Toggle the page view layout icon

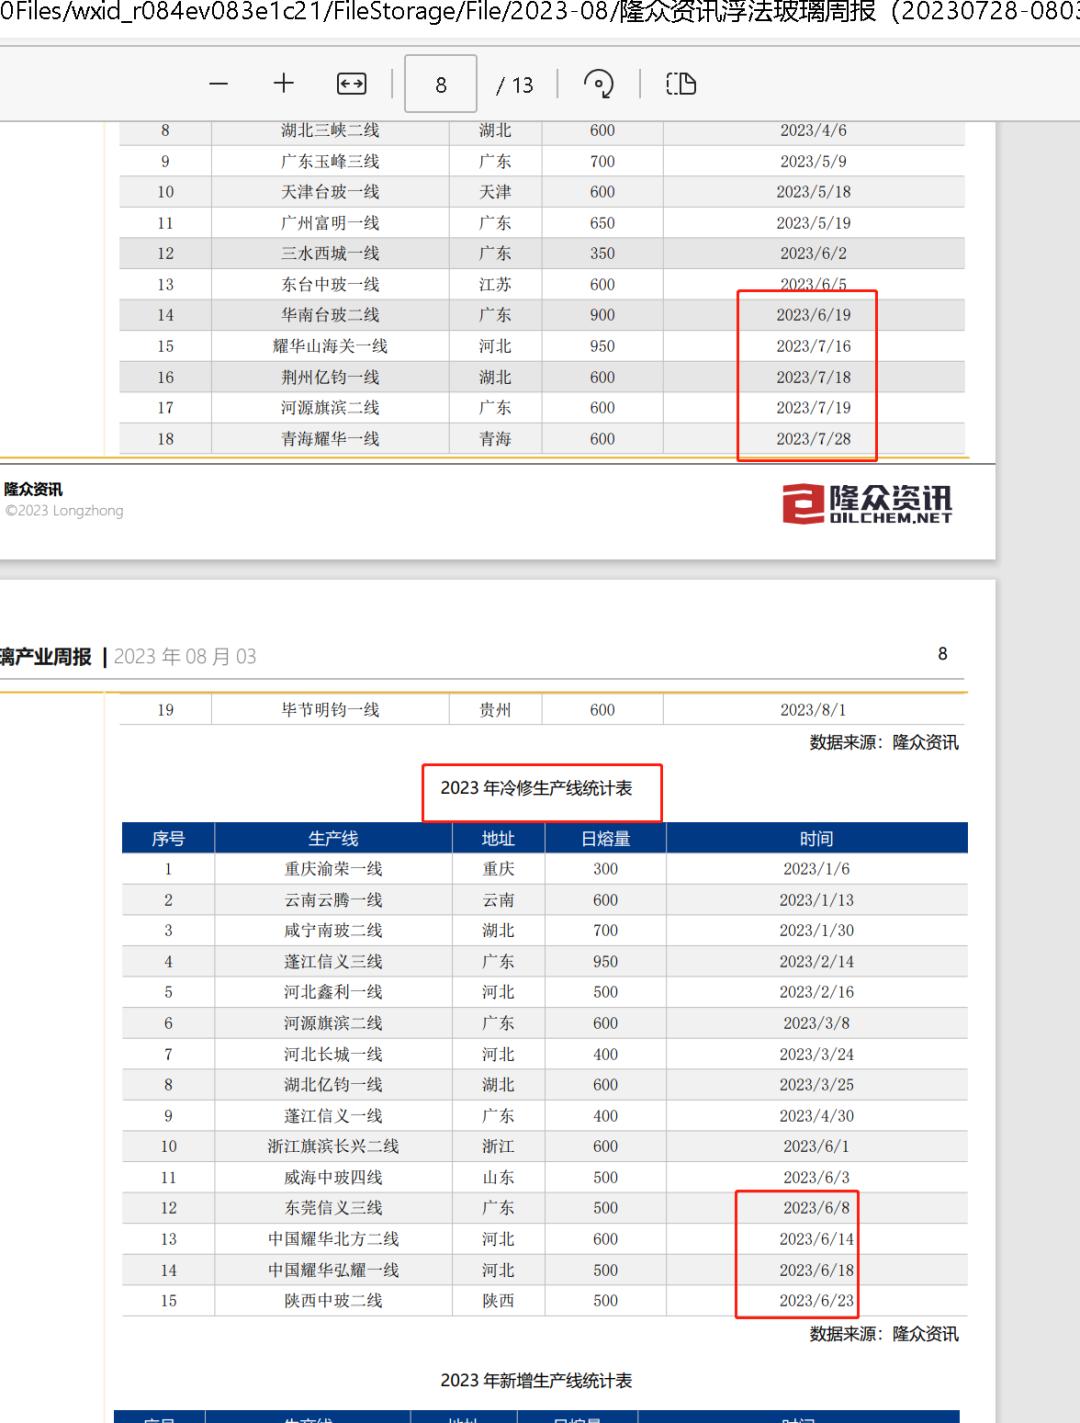pyautogui.click(x=682, y=84)
